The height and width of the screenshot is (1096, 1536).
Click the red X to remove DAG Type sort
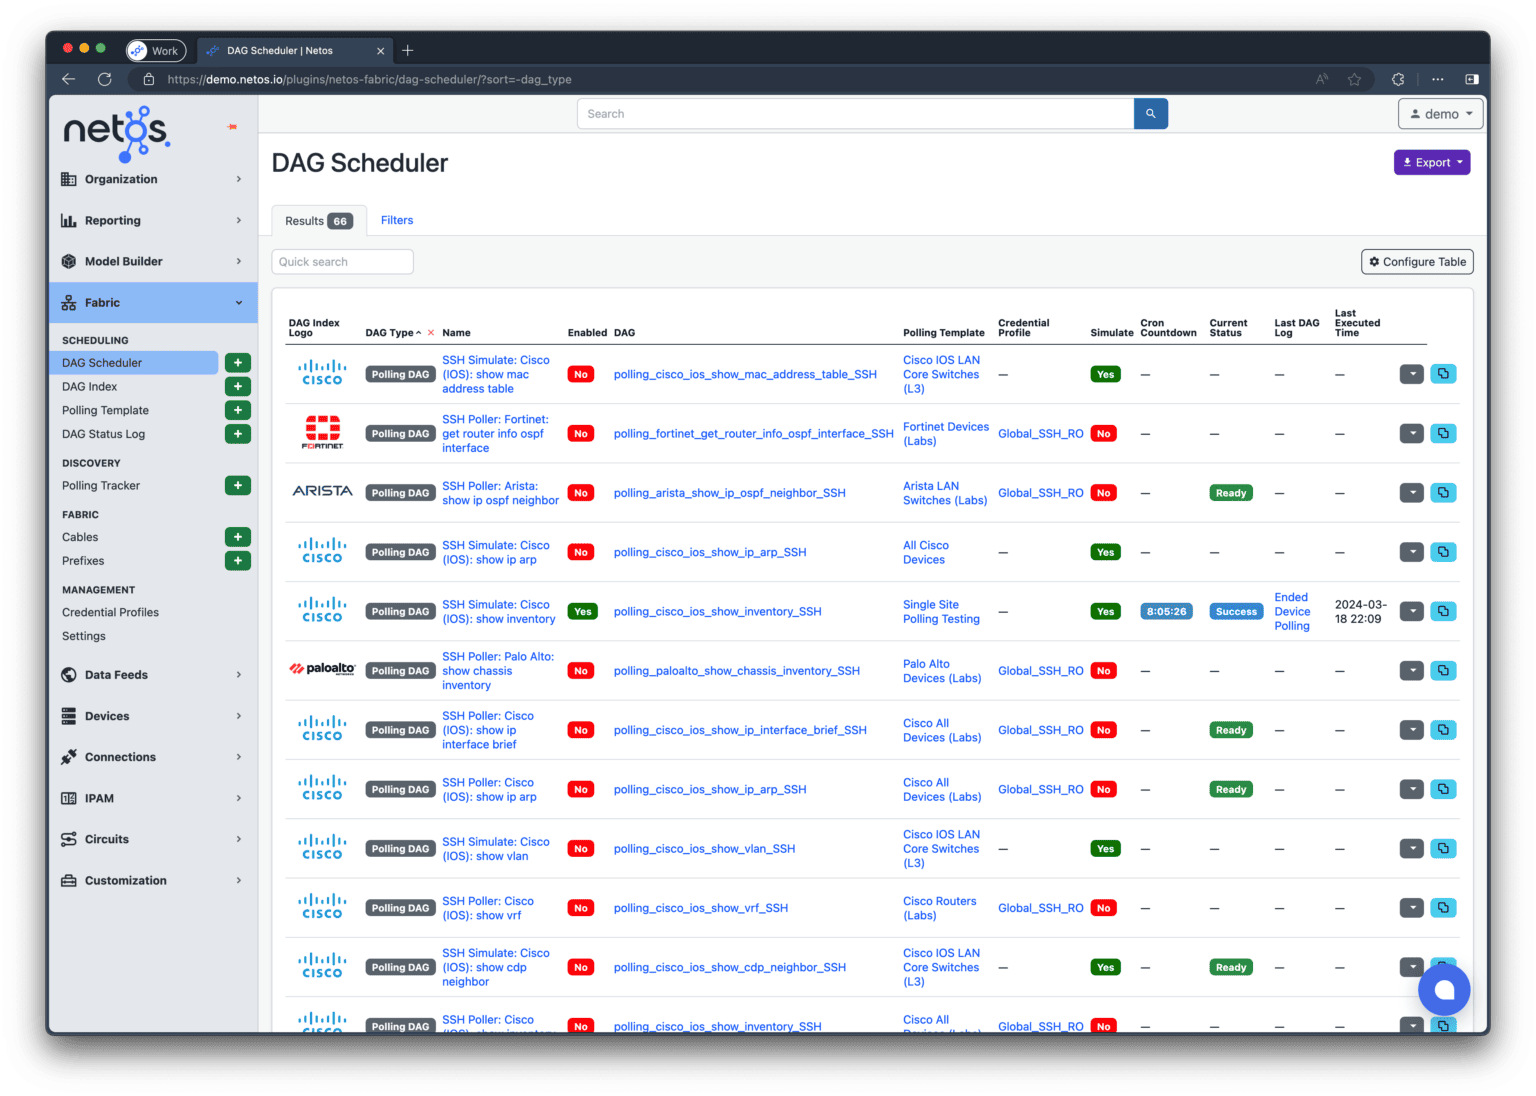pyautogui.click(x=431, y=333)
